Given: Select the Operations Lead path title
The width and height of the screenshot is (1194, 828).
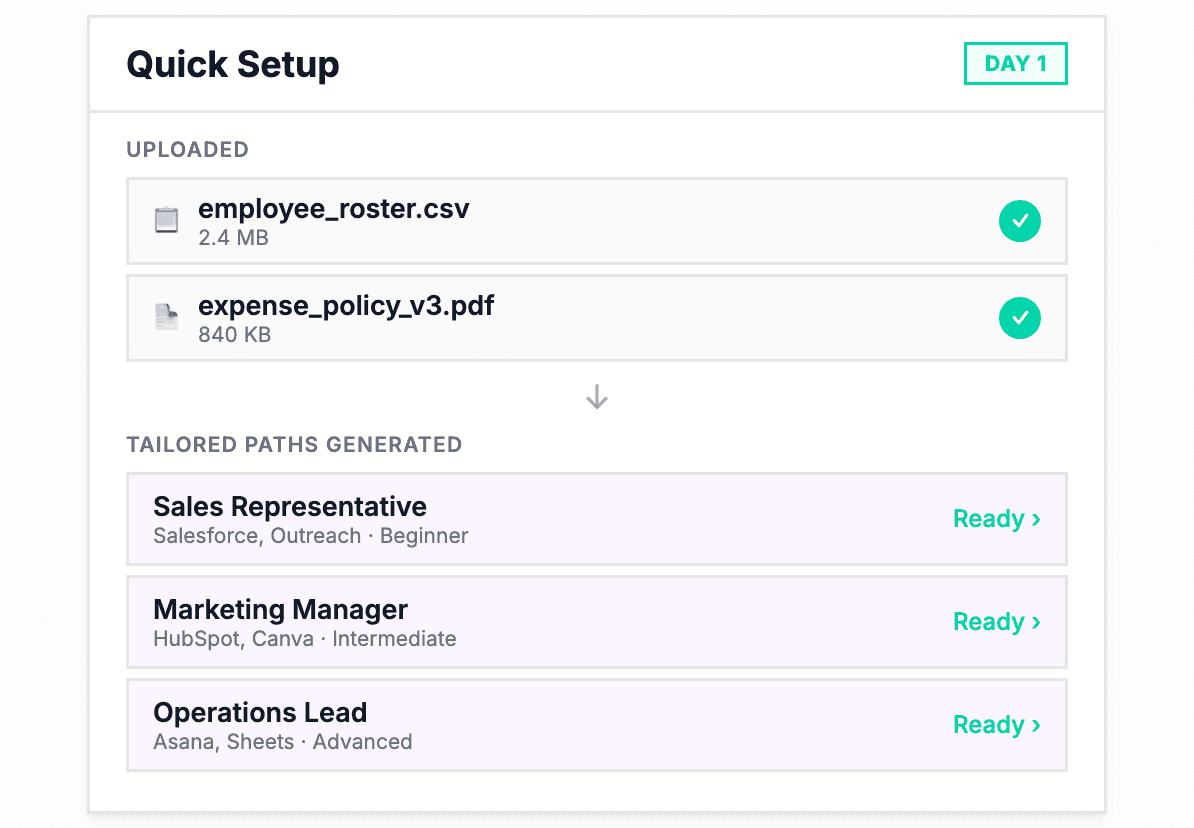Looking at the screenshot, I should (260, 713).
